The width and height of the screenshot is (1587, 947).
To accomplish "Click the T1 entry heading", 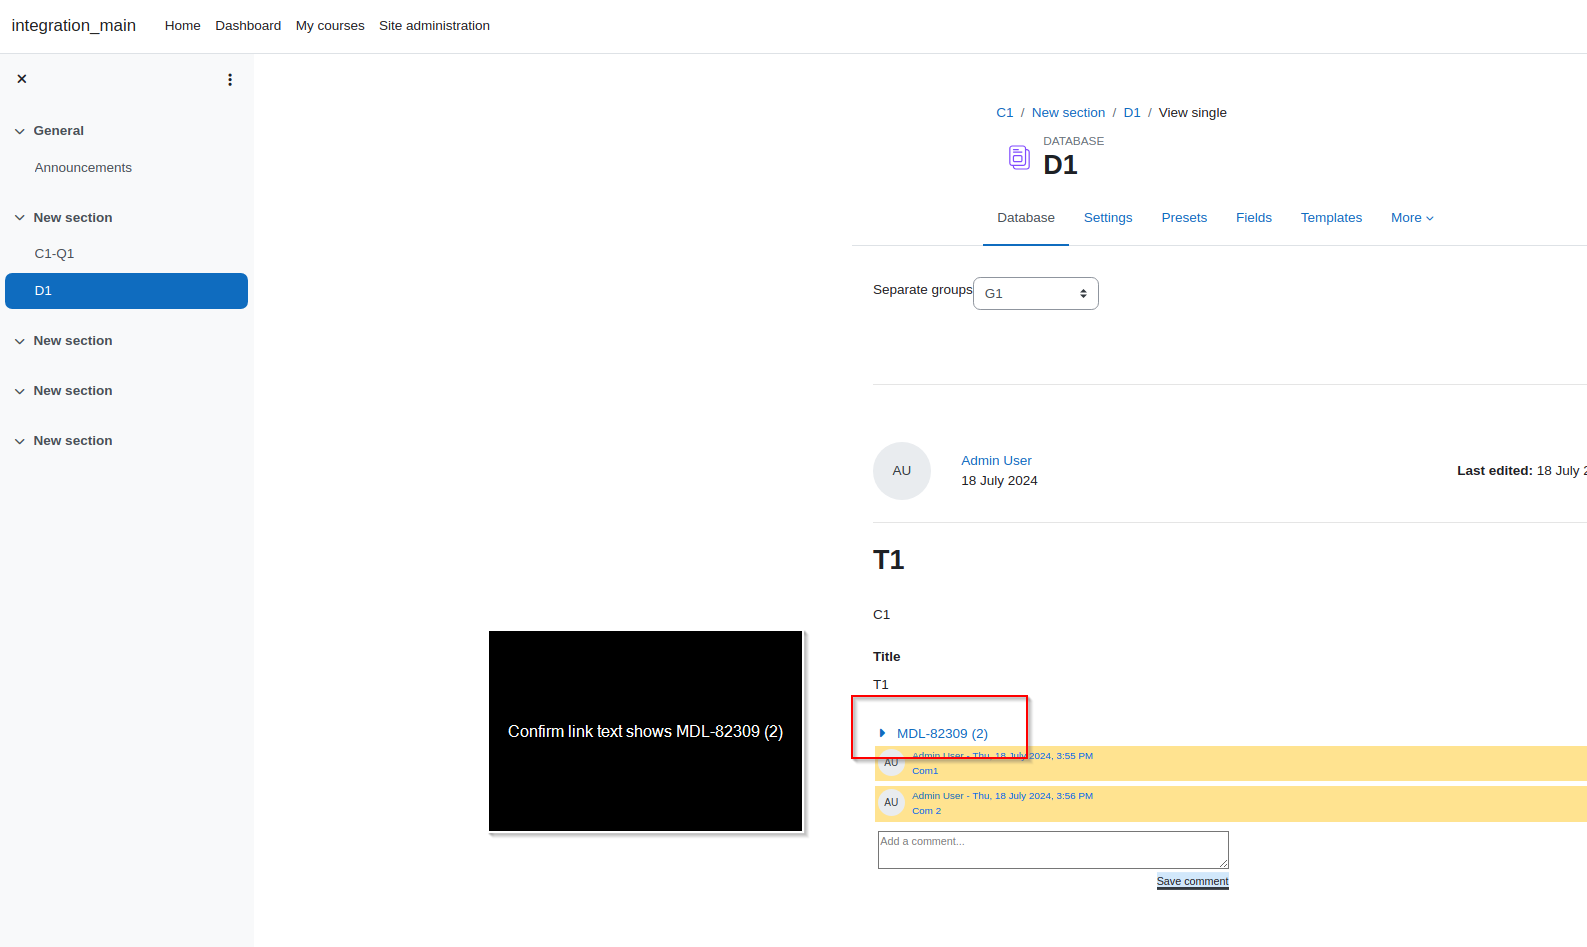I will click(888, 560).
